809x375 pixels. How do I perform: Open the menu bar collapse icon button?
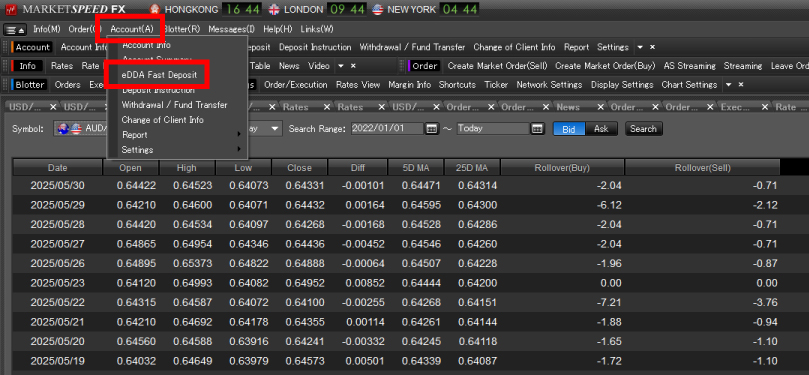click(15, 29)
